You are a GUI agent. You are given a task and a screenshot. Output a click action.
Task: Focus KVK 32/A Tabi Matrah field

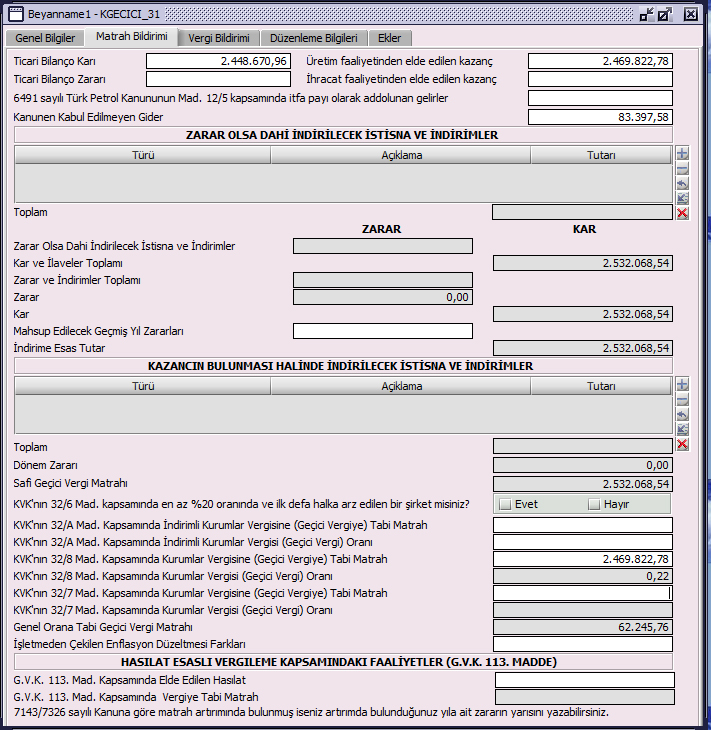[x=583, y=525]
